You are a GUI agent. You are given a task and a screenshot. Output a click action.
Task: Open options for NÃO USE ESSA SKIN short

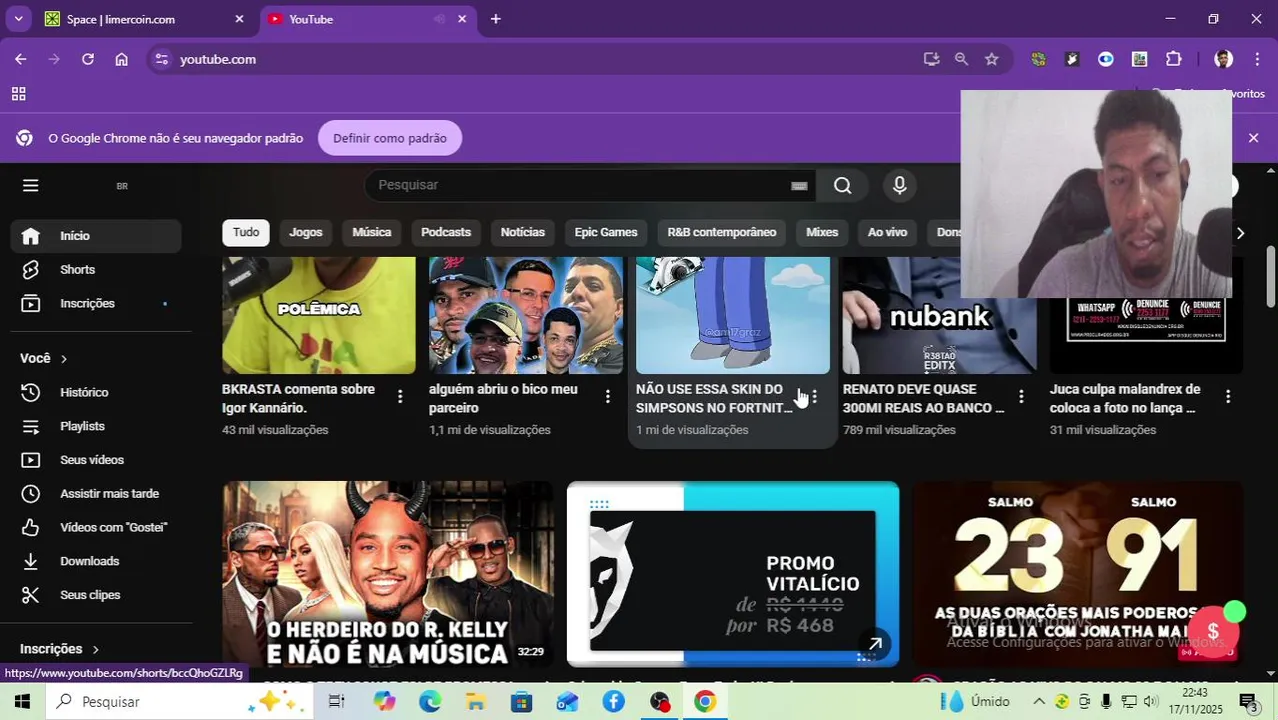coord(814,397)
